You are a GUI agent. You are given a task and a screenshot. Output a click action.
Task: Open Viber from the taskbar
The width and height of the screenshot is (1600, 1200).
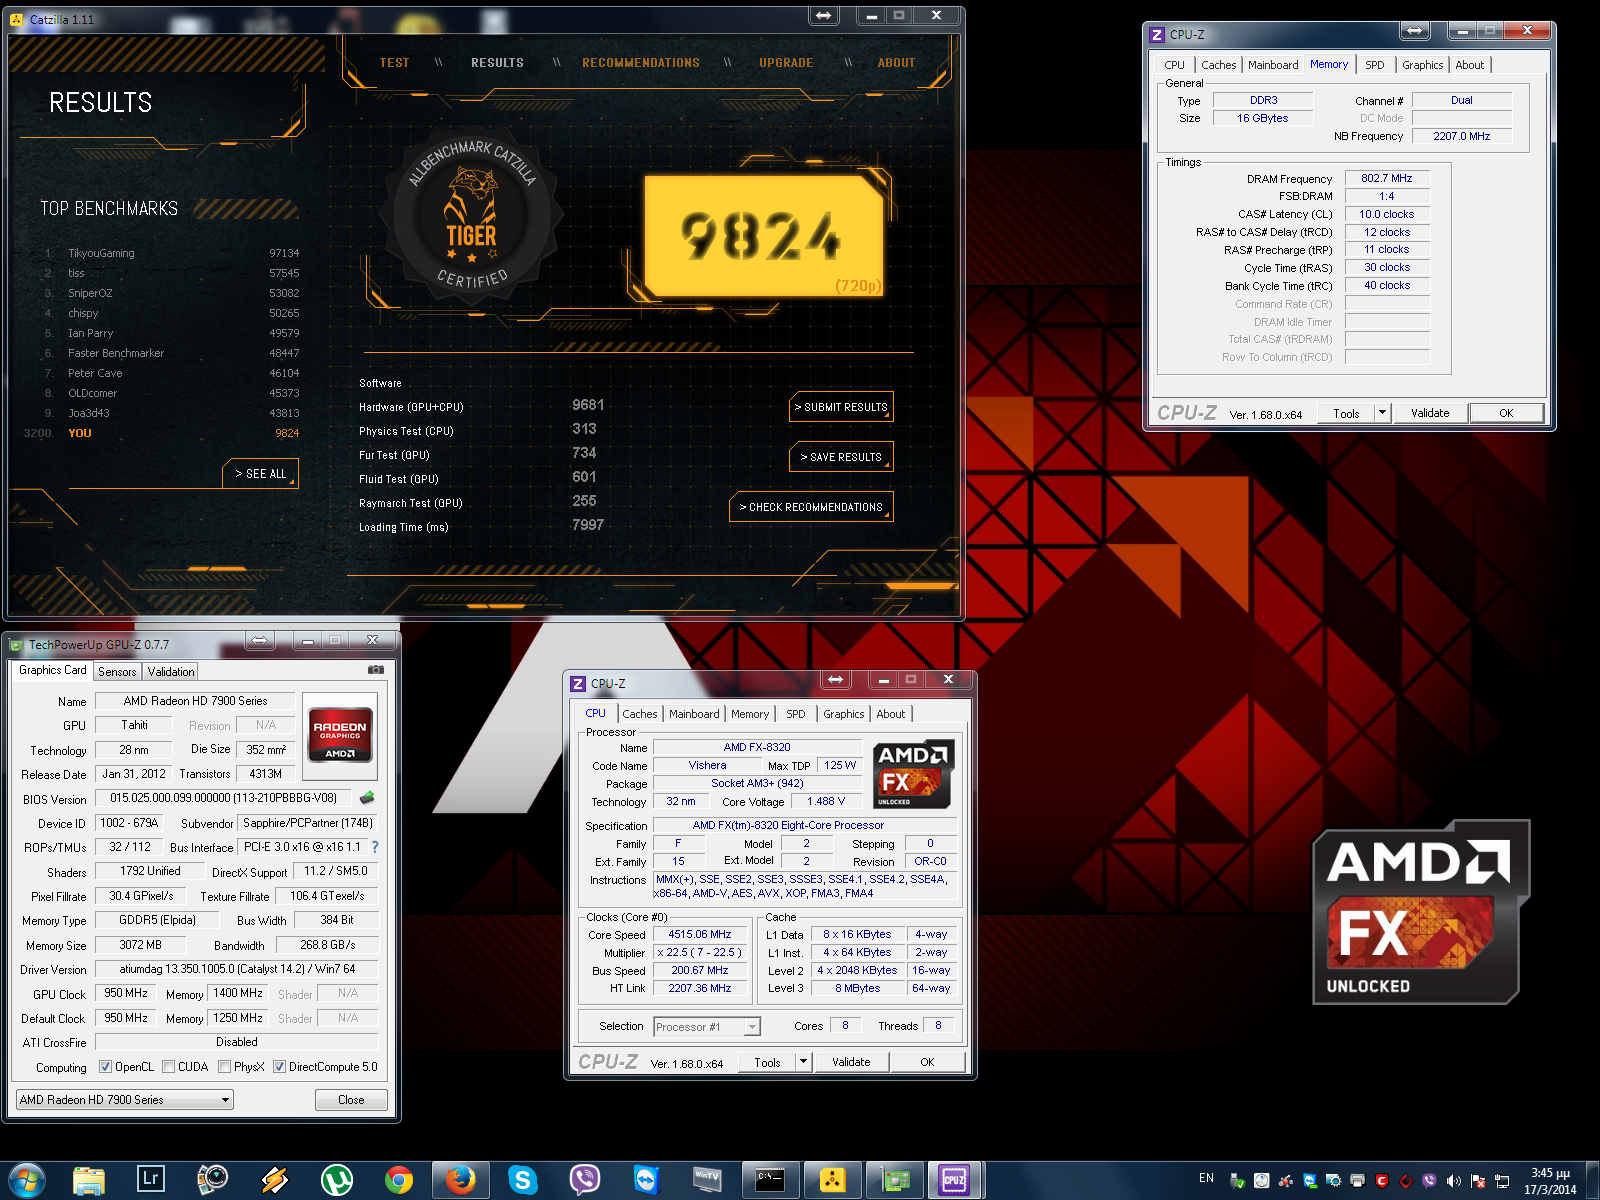coord(585,1181)
